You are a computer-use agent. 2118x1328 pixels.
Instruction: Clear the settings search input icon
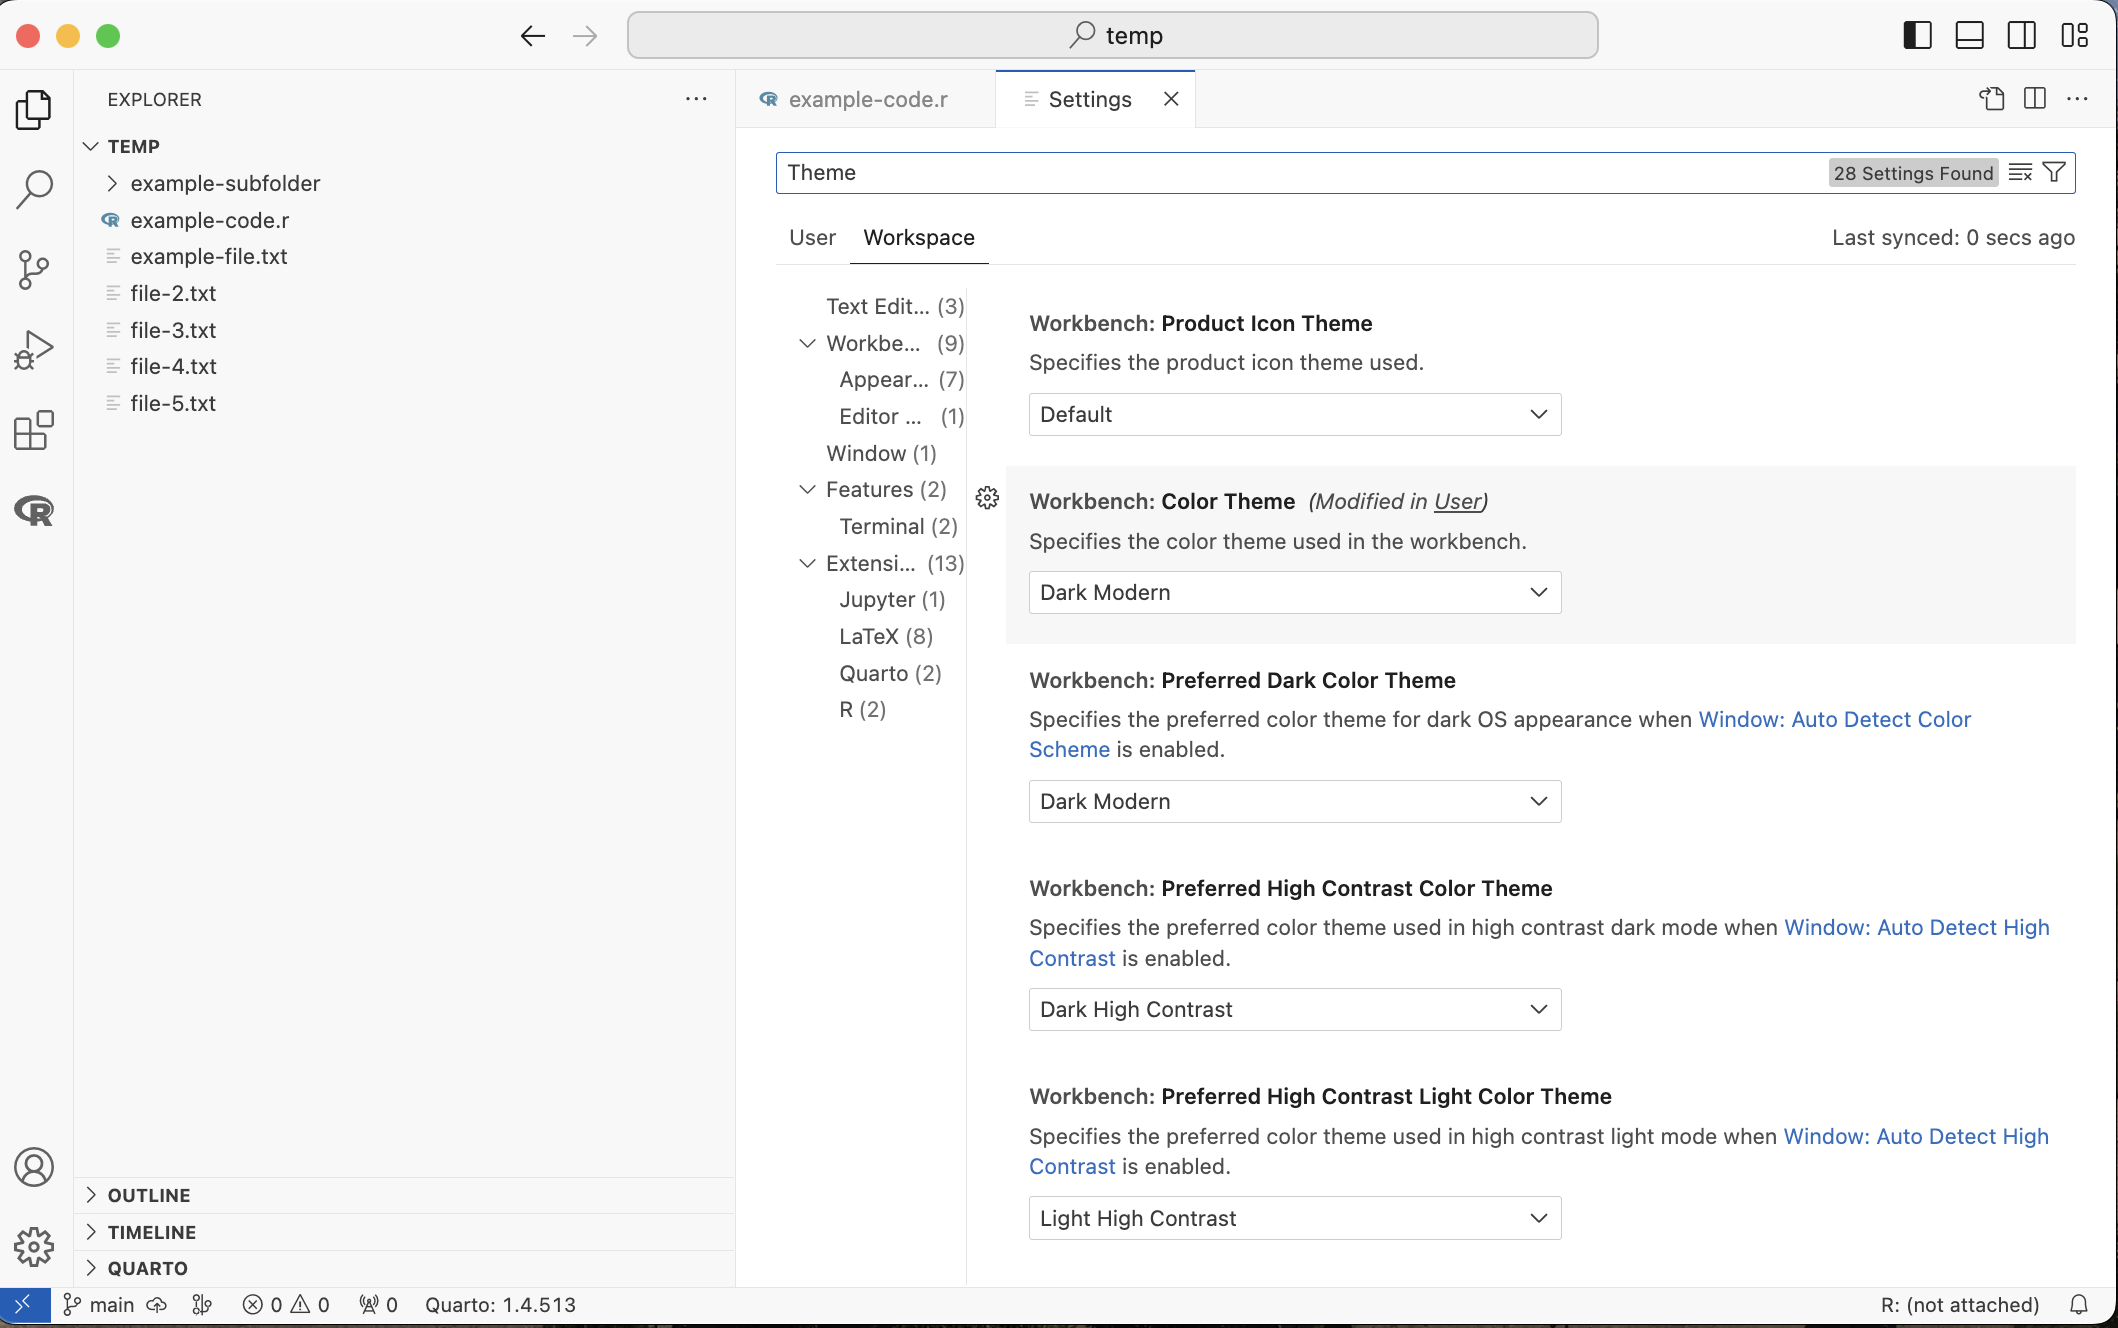pos(2020,173)
